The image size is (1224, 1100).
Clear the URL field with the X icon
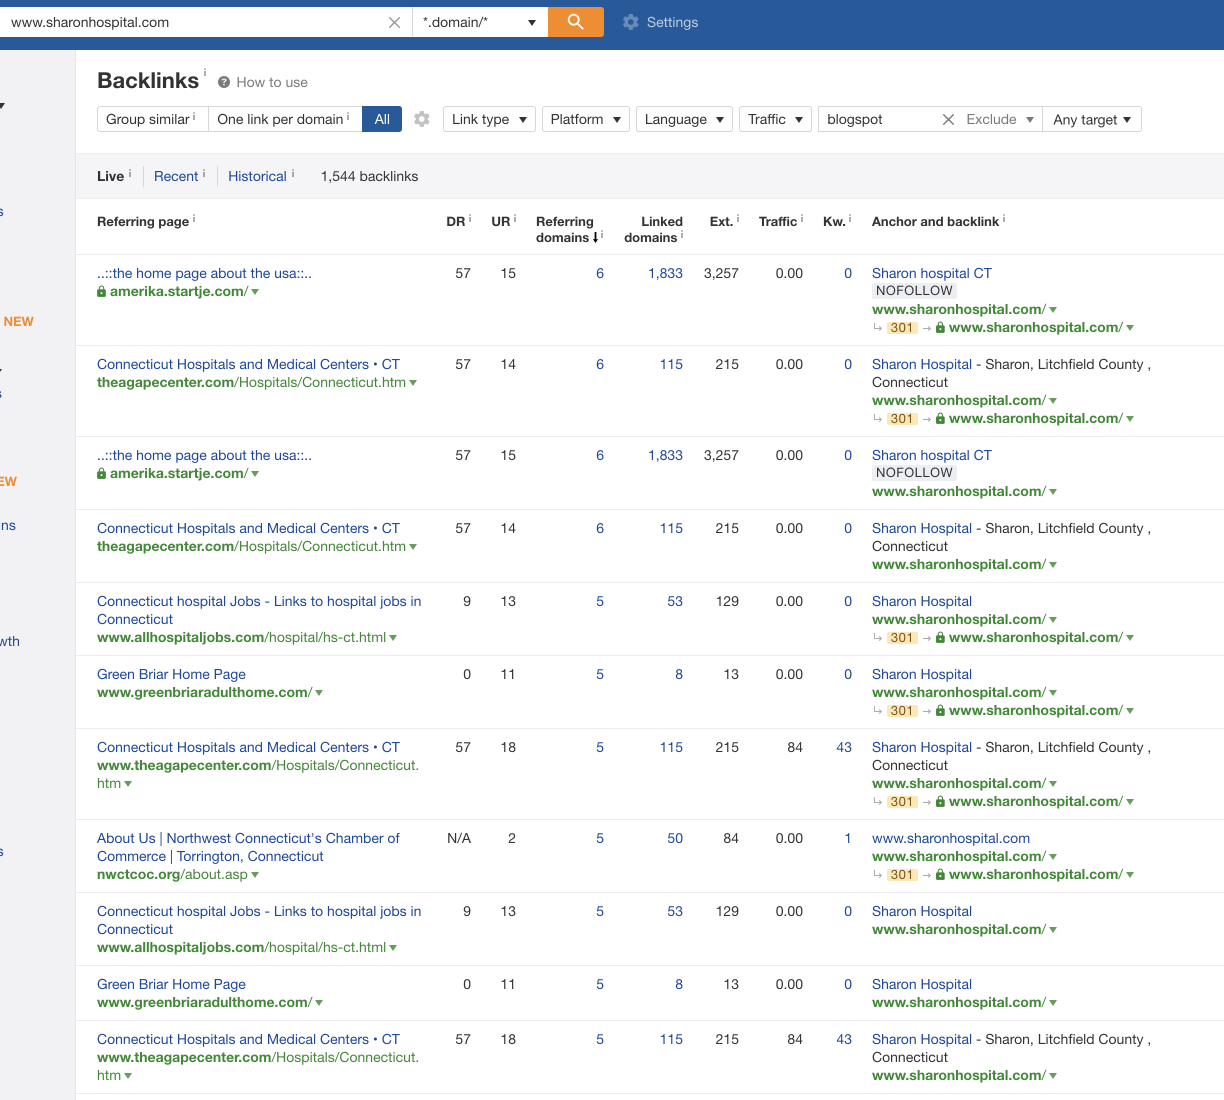tap(394, 22)
